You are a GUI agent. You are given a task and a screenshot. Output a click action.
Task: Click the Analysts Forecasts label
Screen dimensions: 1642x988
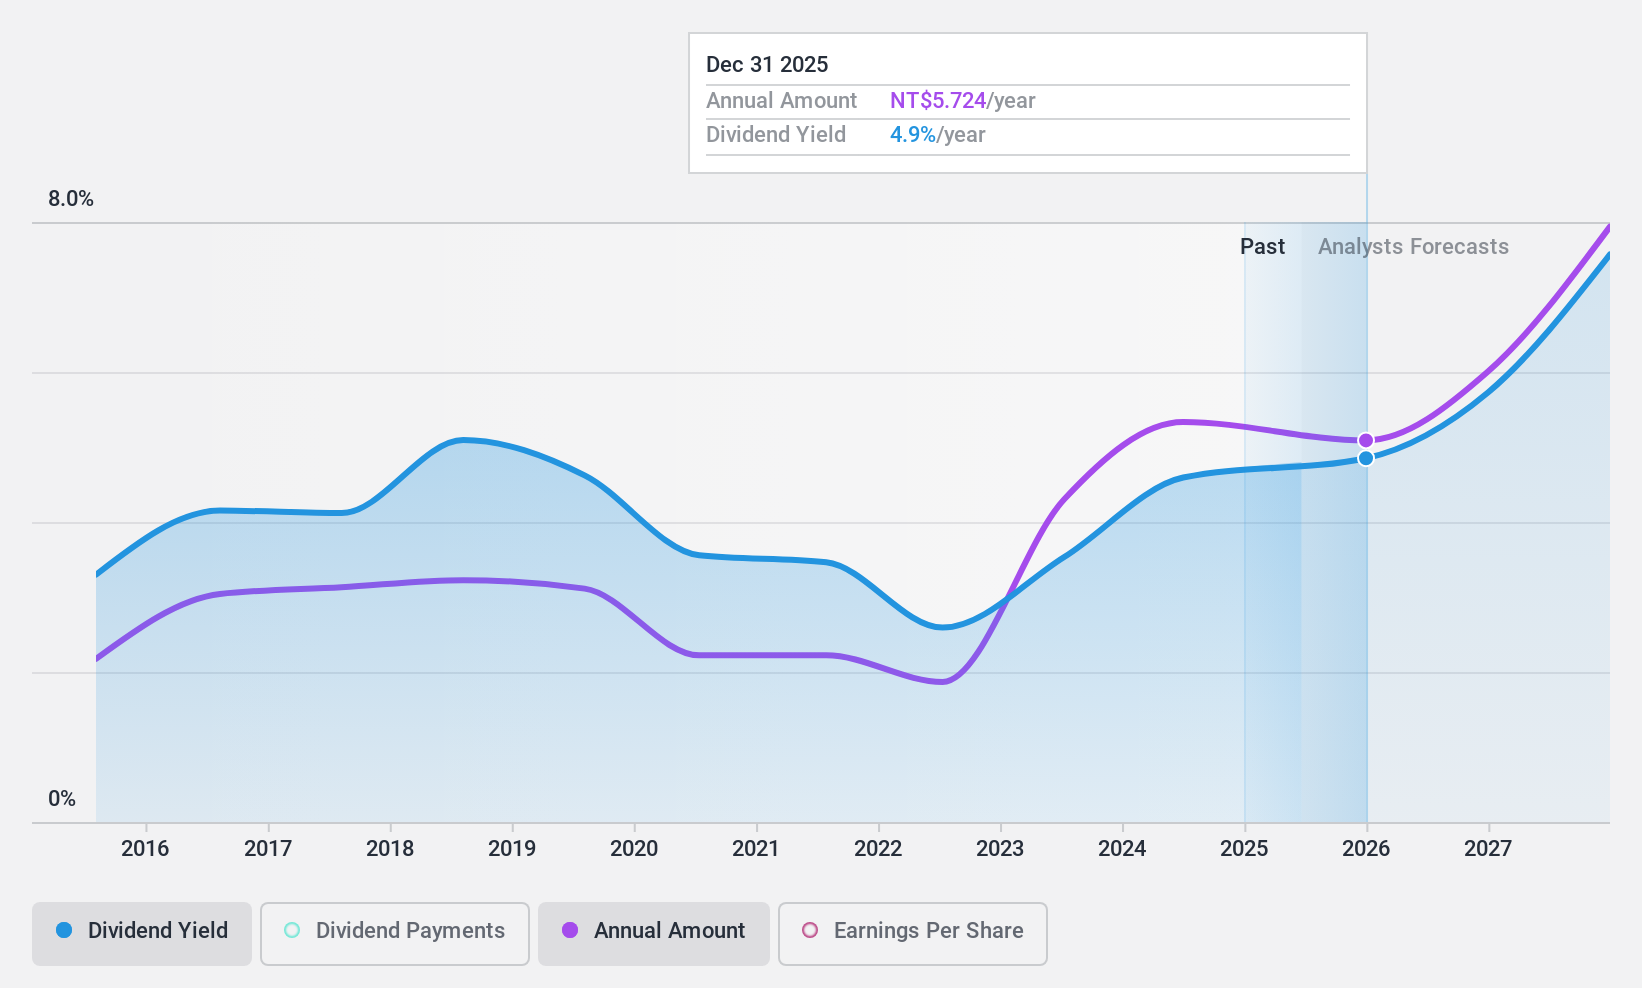click(x=1413, y=247)
